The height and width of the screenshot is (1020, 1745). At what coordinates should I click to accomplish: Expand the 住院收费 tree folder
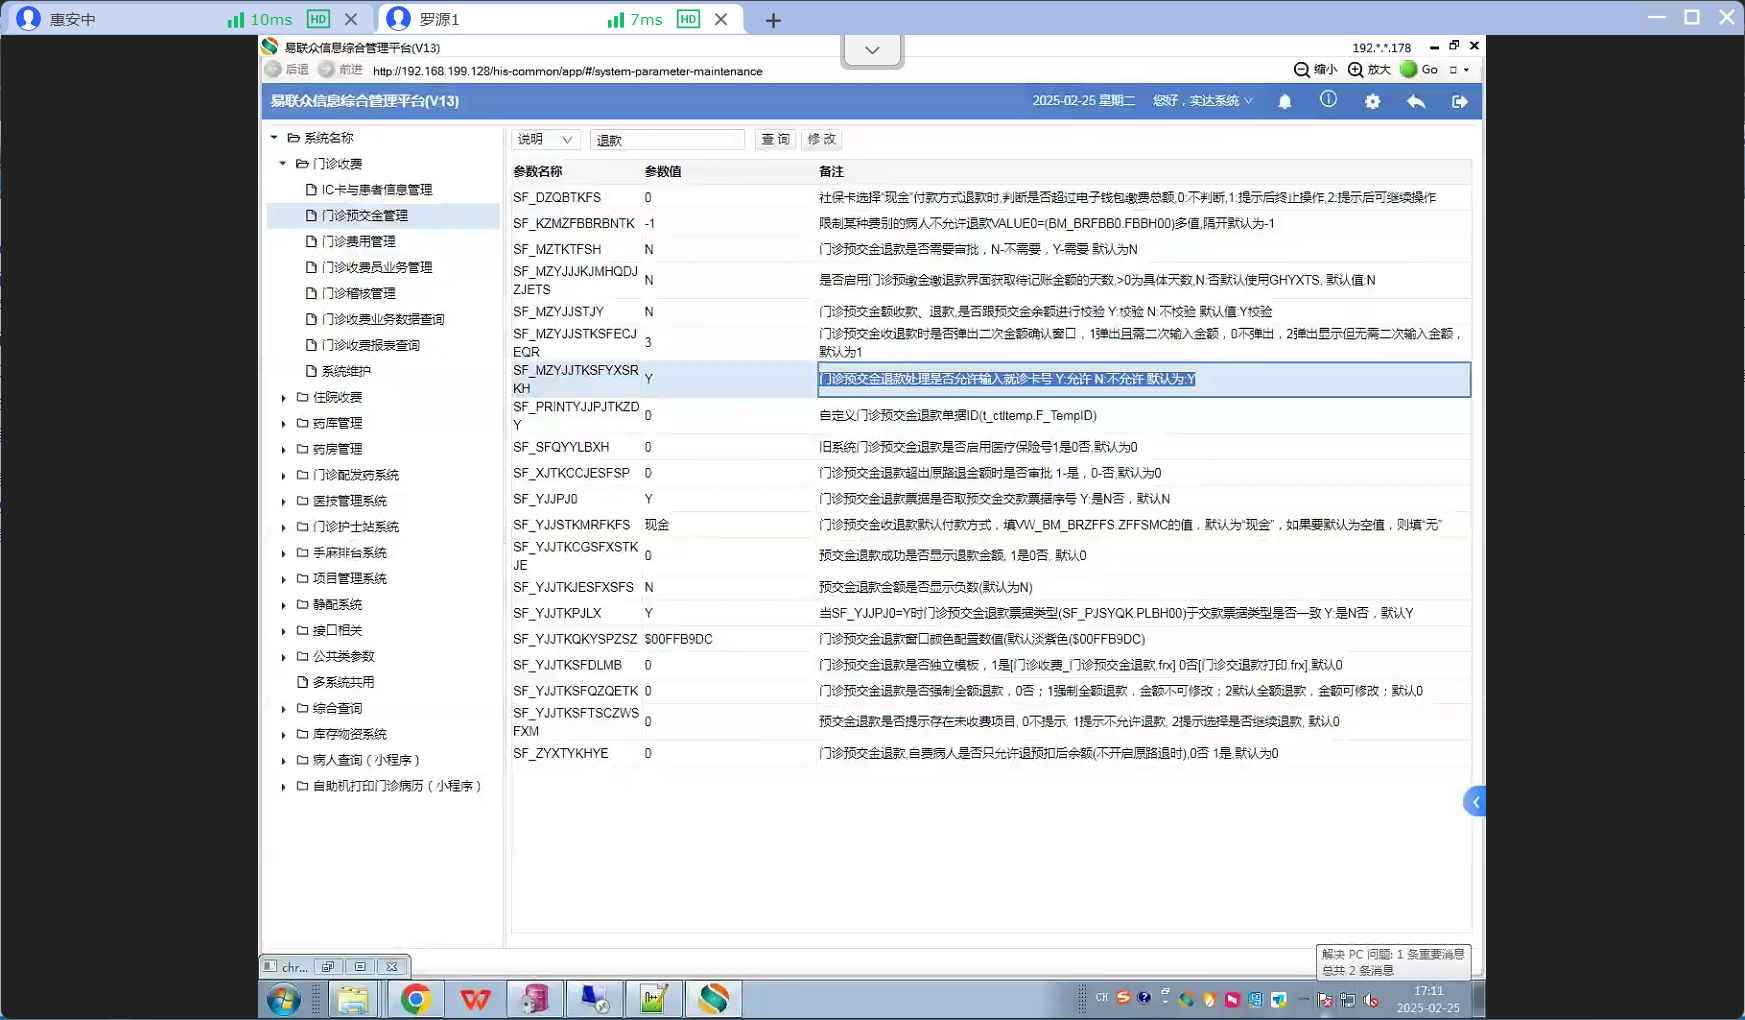[x=283, y=398]
